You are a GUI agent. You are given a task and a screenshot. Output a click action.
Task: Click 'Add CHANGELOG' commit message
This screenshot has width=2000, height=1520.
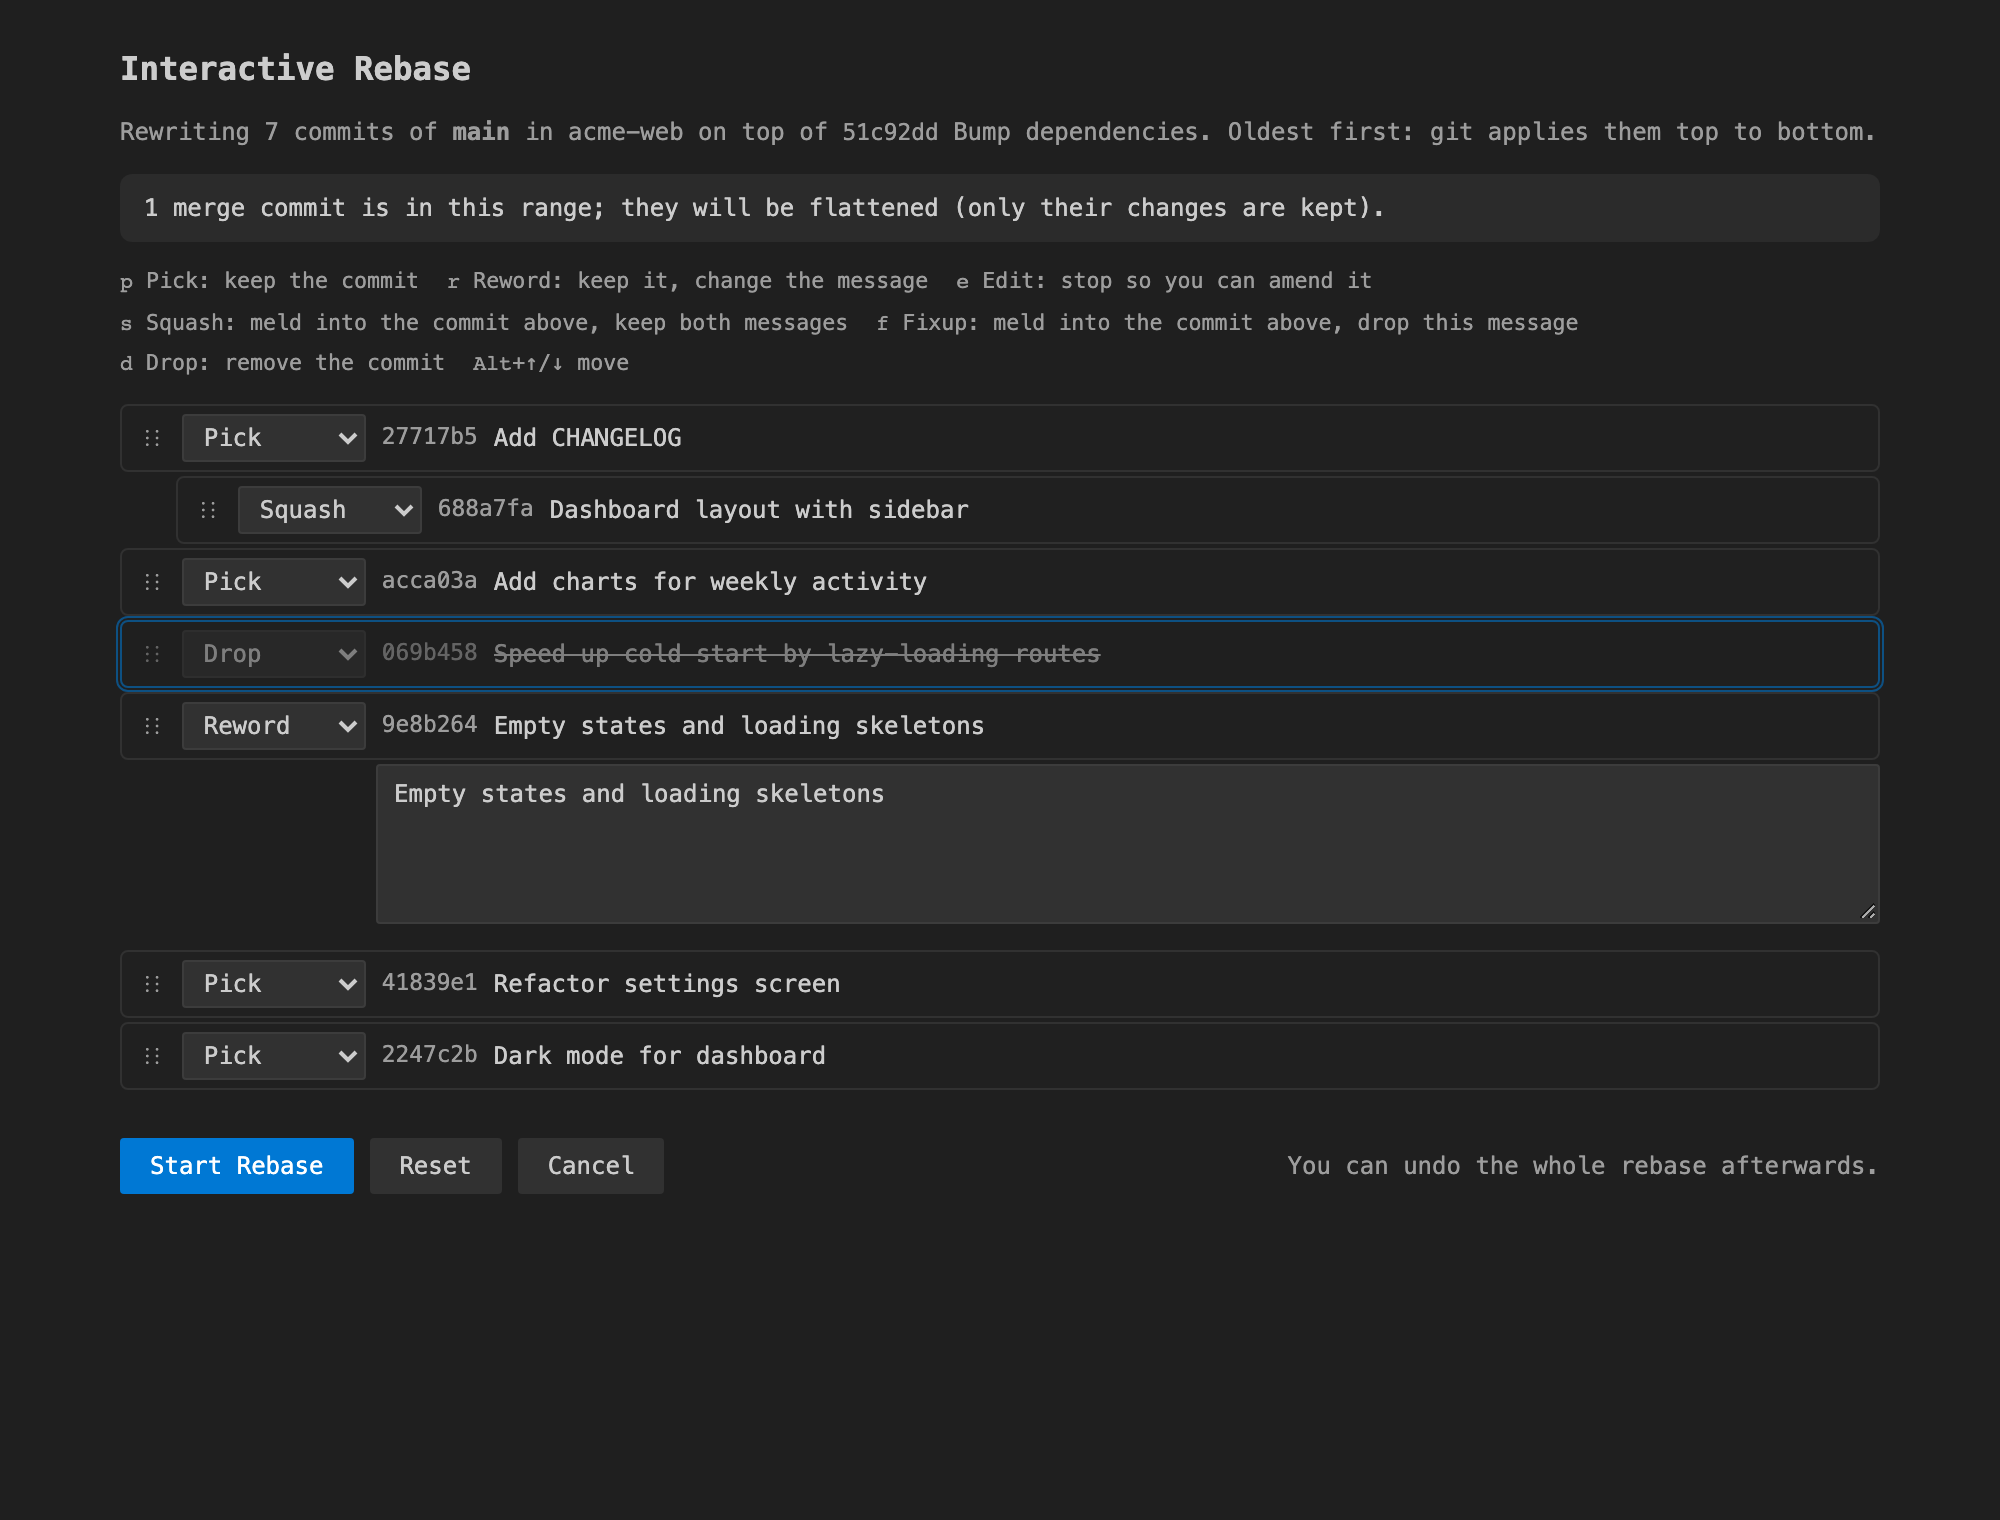tap(588, 438)
